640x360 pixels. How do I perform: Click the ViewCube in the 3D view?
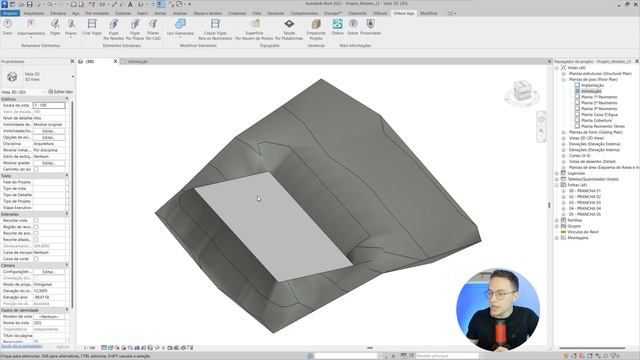point(522,91)
